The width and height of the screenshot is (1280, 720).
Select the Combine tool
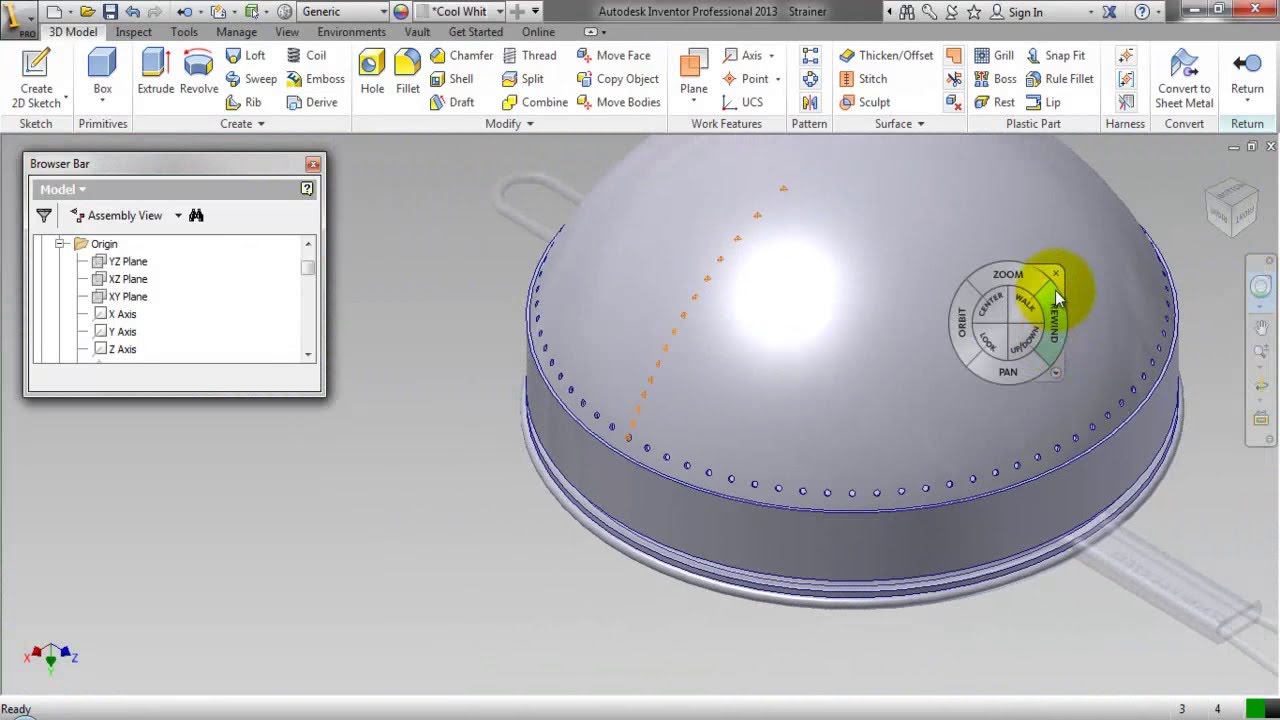coord(535,102)
